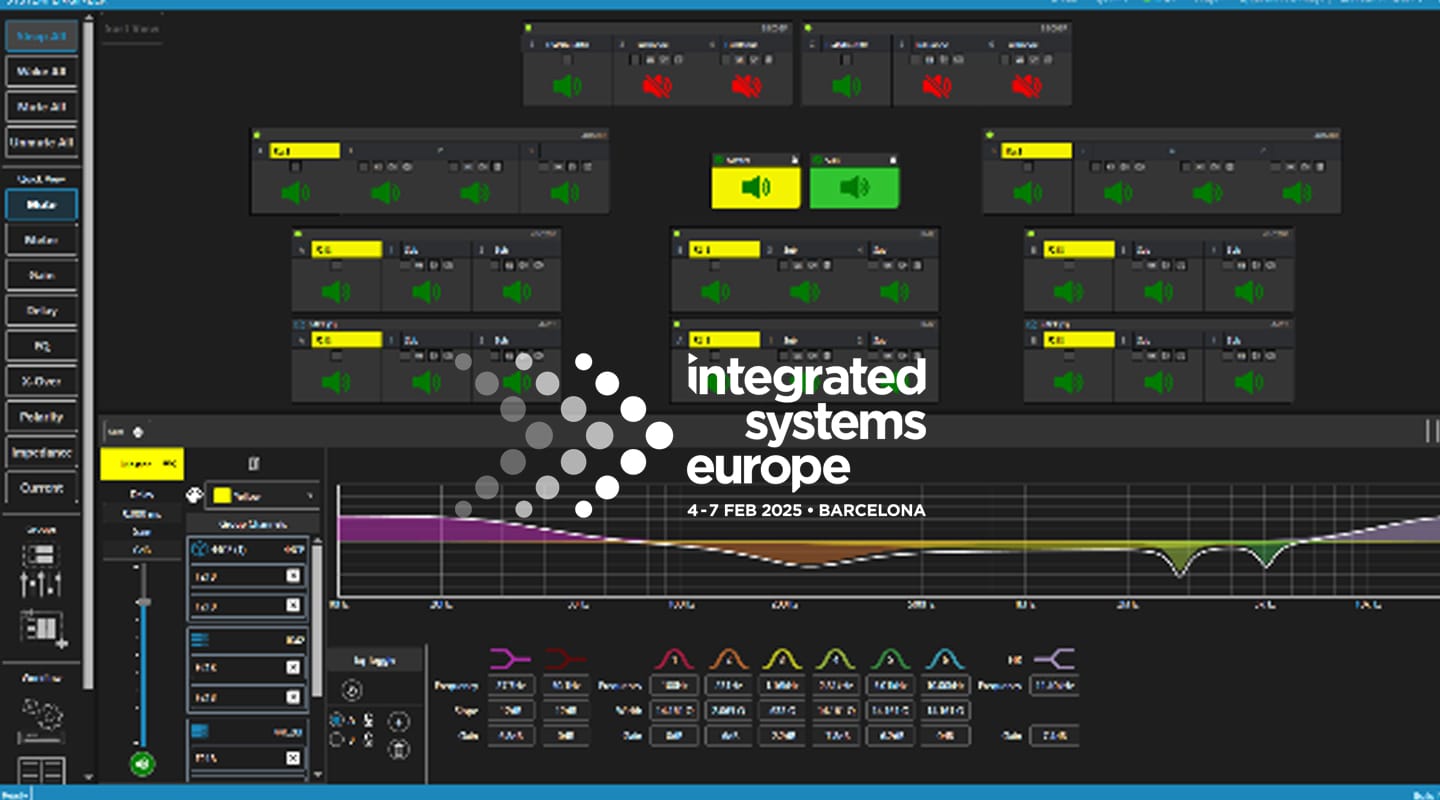The height and width of the screenshot is (800, 1440).
Task: Select the A preset radio button
Action: tap(337, 720)
